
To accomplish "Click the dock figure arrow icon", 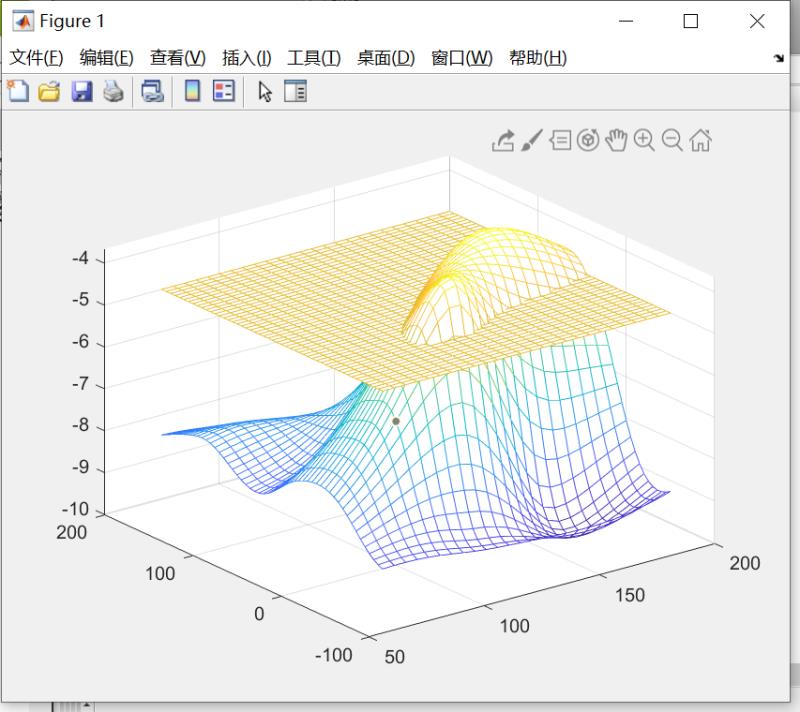I will point(778,58).
